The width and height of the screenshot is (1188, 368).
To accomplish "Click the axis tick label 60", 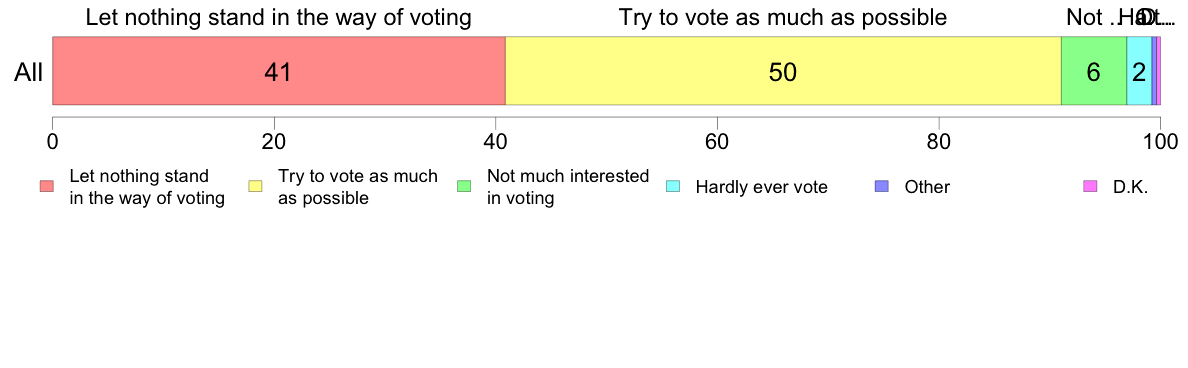I will [717, 142].
